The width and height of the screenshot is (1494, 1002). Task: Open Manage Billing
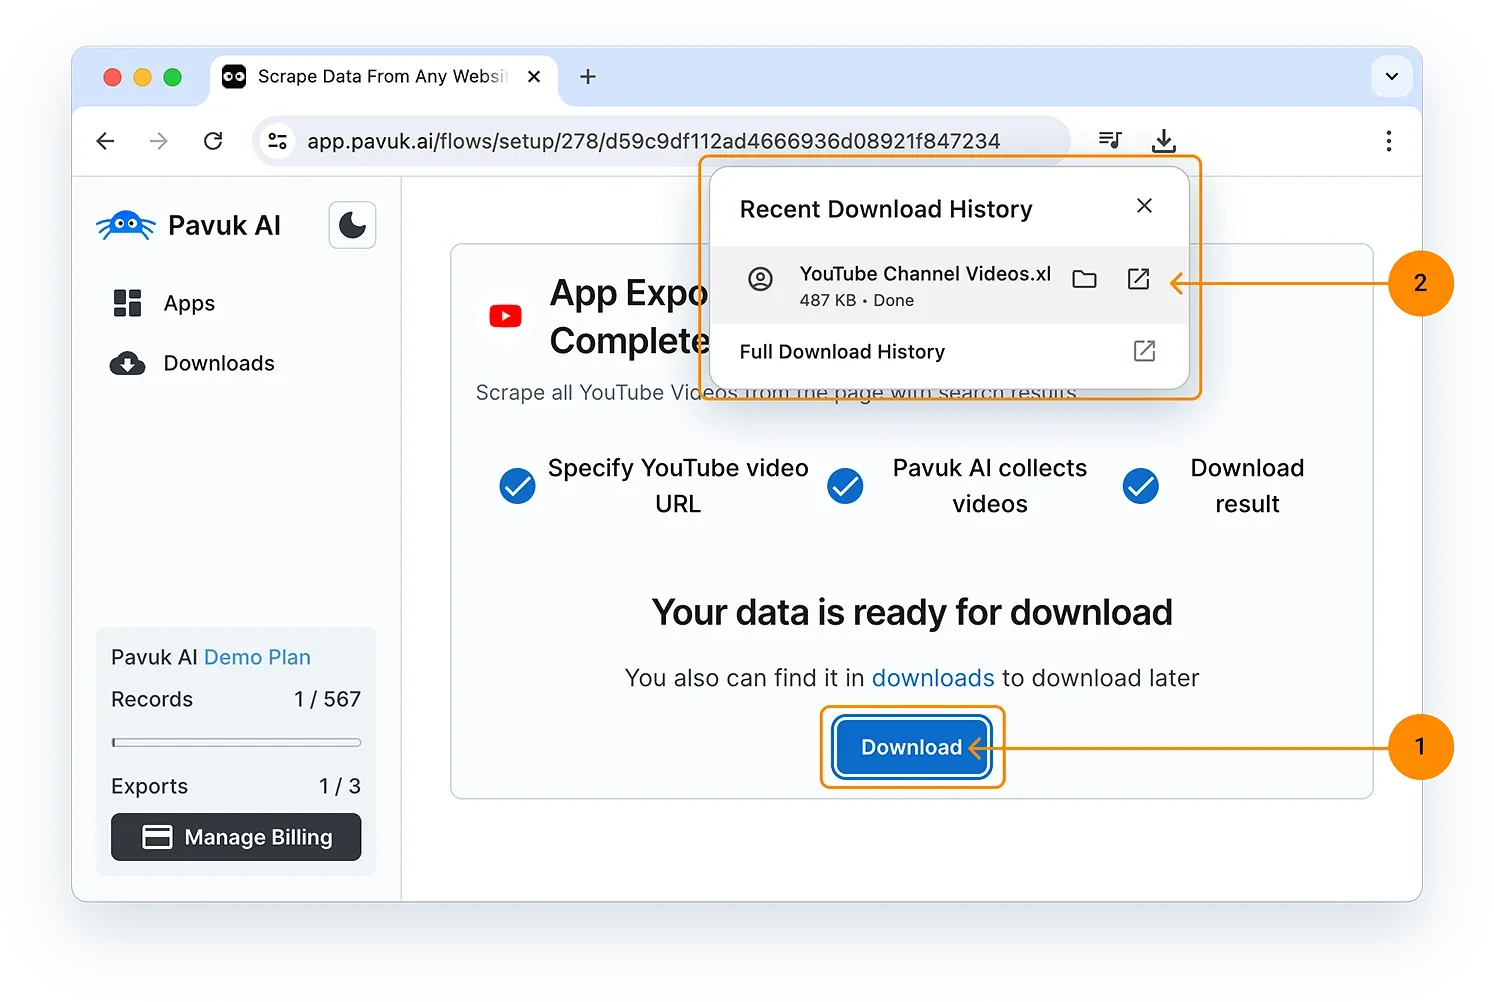tap(236, 837)
